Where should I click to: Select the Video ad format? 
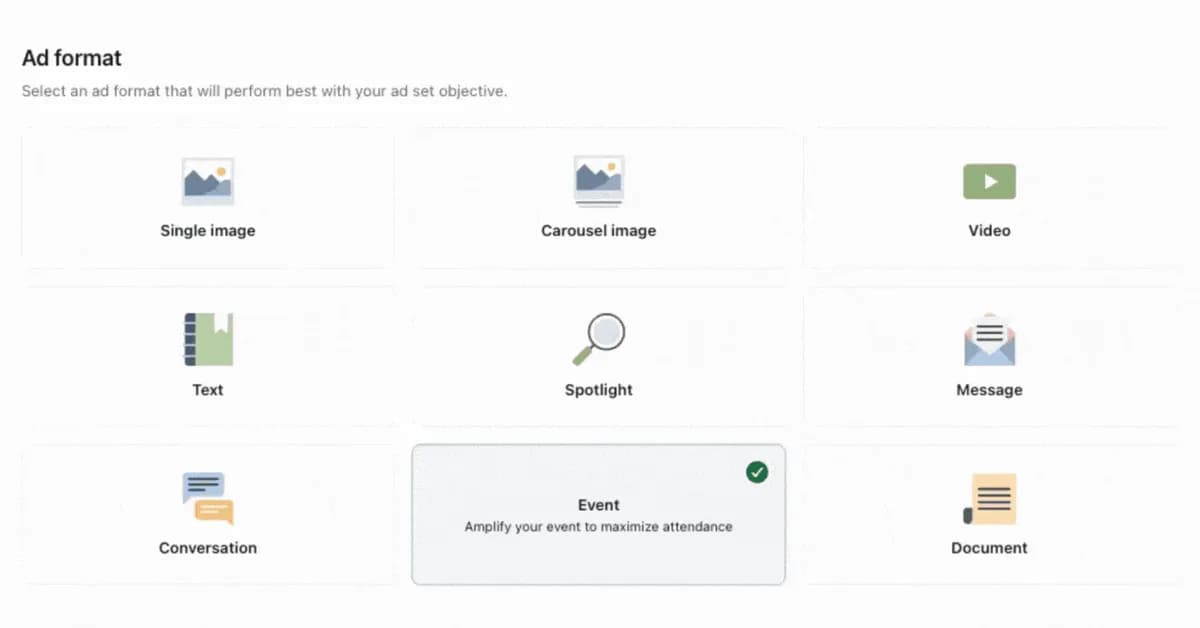point(988,197)
